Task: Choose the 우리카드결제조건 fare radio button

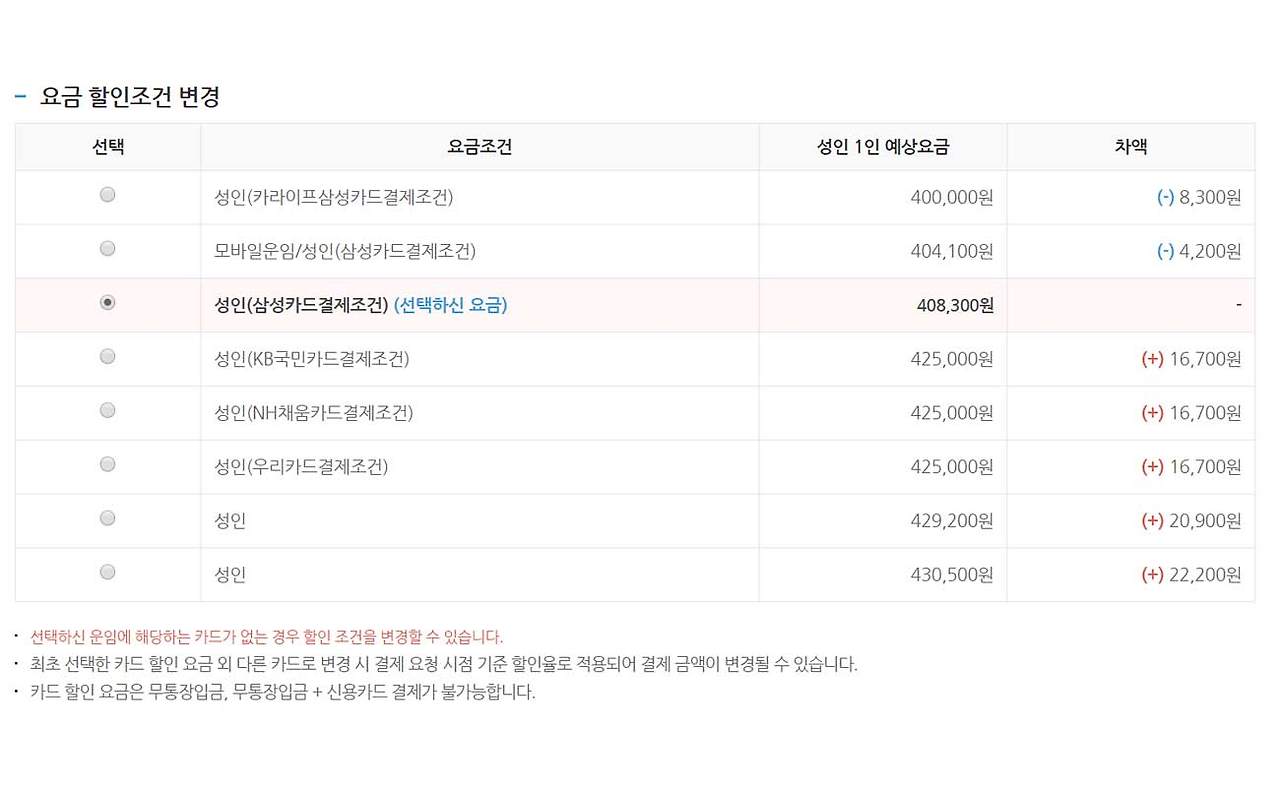Action: pos(108,465)
